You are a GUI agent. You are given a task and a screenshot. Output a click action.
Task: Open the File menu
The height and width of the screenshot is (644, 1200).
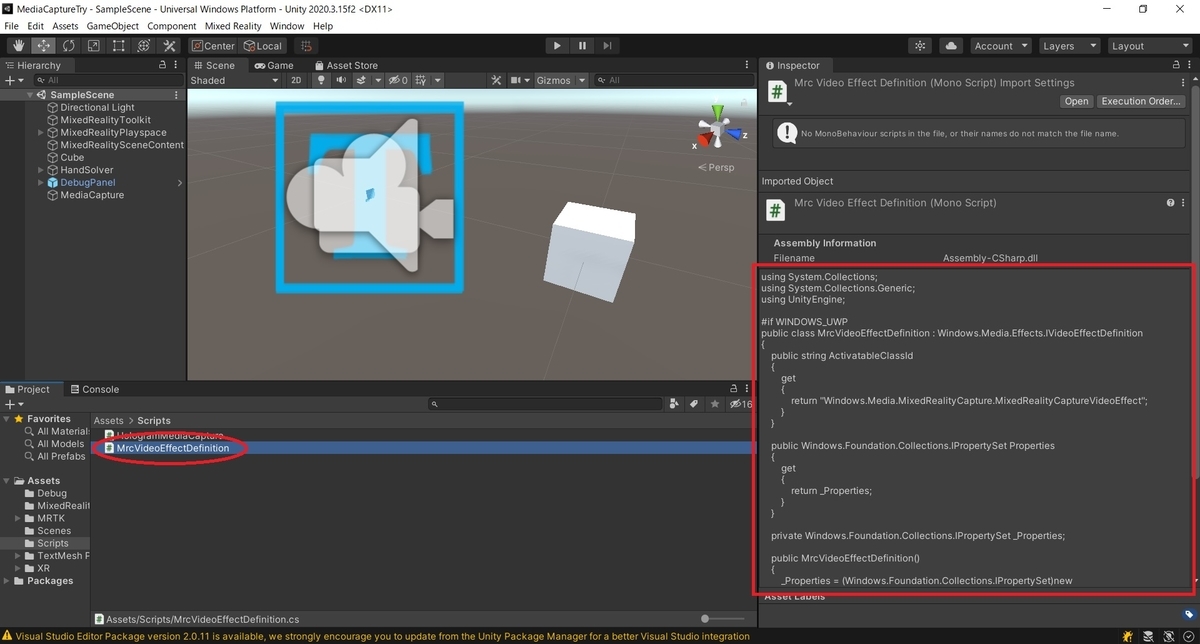tap(12, 26)
